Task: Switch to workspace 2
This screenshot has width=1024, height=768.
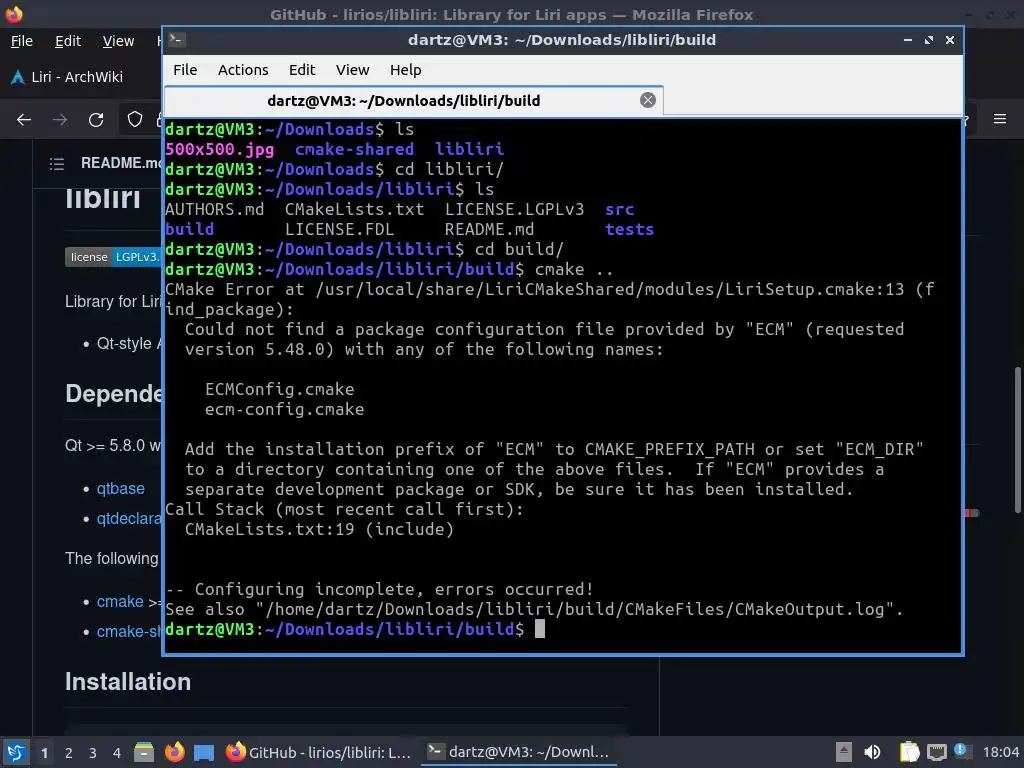Action: [69, 753]
